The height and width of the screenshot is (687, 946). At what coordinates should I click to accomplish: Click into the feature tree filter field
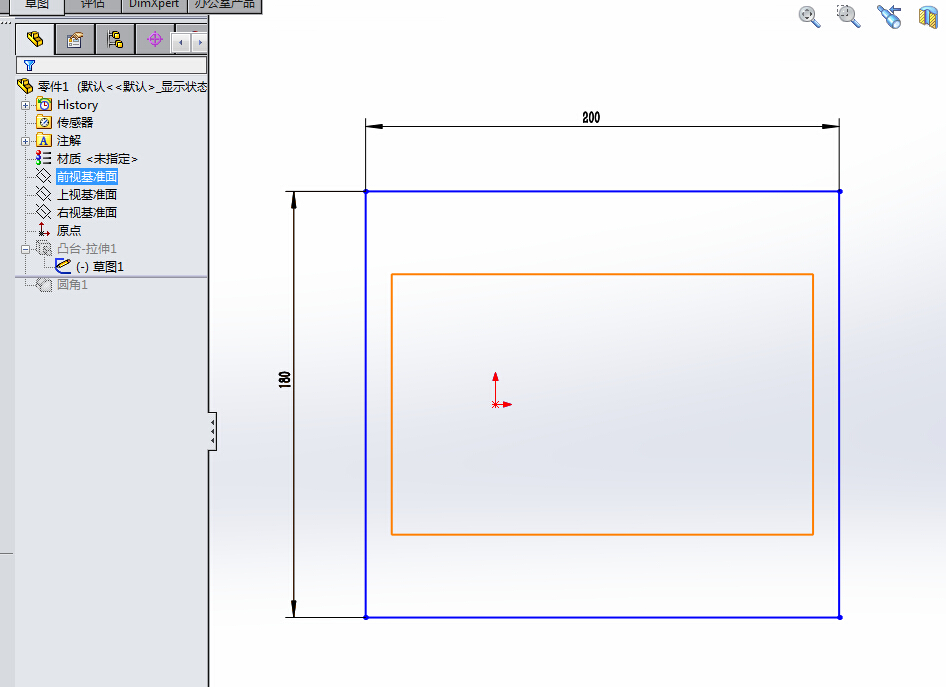(x=112, y=65)
